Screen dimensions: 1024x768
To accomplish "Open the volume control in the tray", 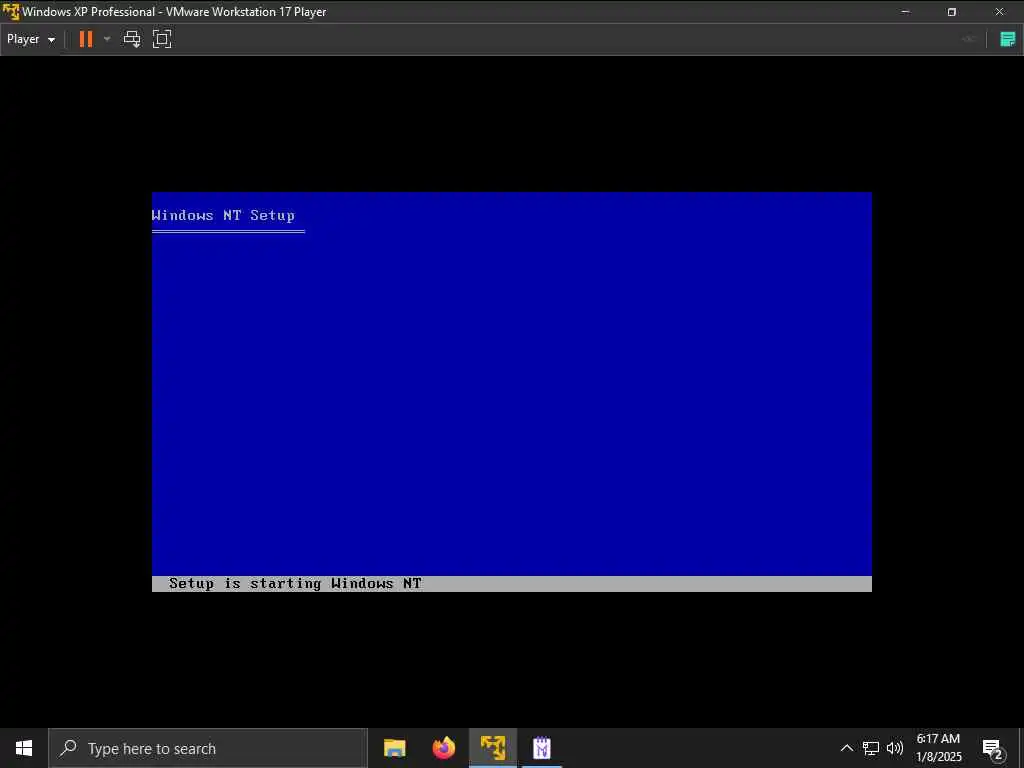I will [895, 748].
